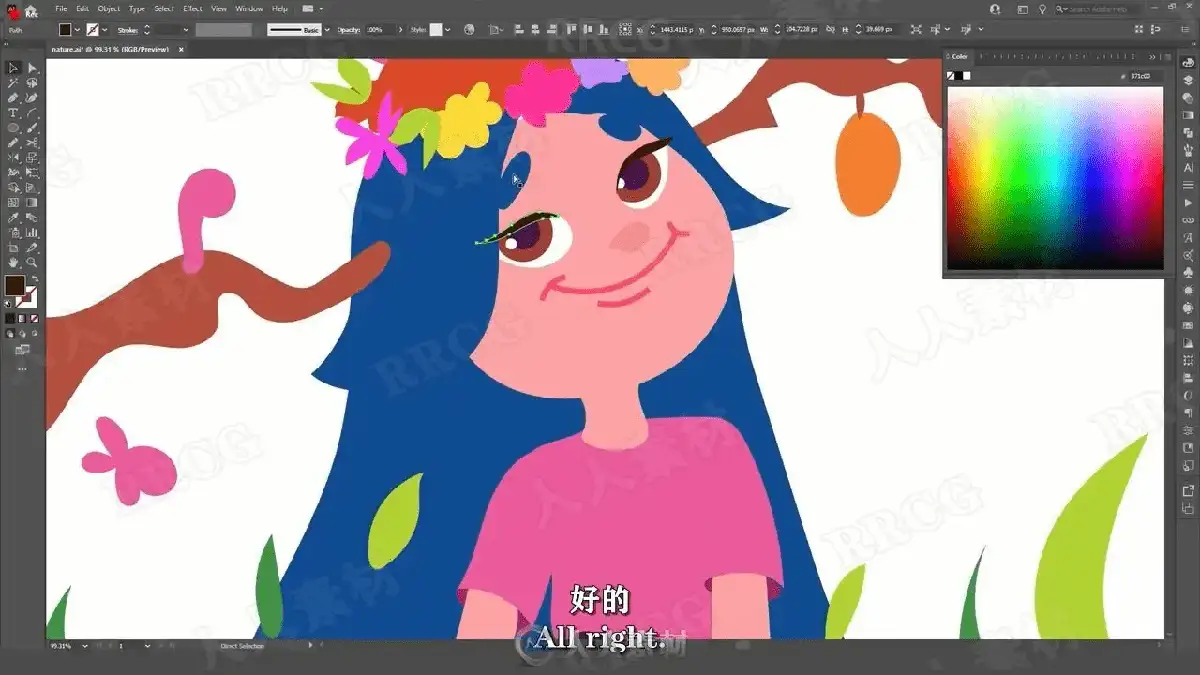
Task: Open Recolor Artwork from the control bar
Action: (x=469, y=30)
